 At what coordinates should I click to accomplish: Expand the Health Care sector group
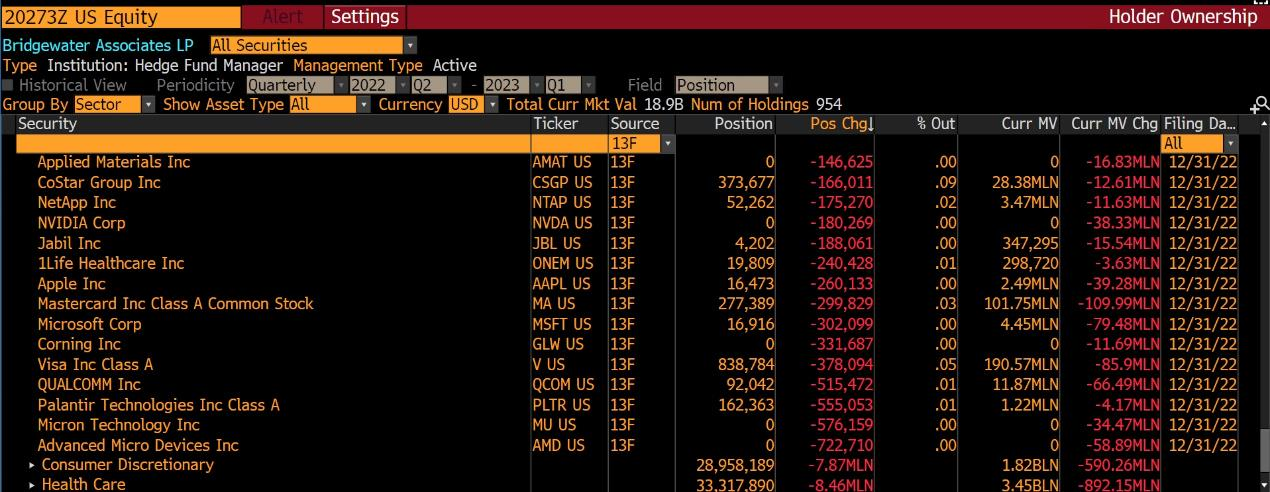32,485
